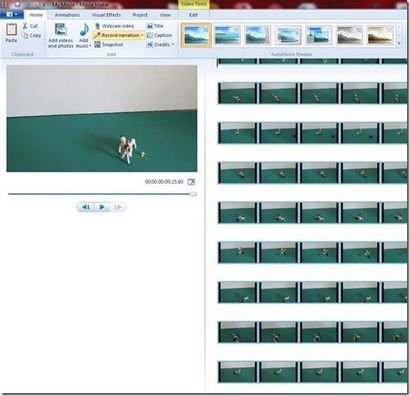The width and height of the screenshot is (410, 396).
Task: Open the Video Tools Edit tab
Action: pos(193,15)
